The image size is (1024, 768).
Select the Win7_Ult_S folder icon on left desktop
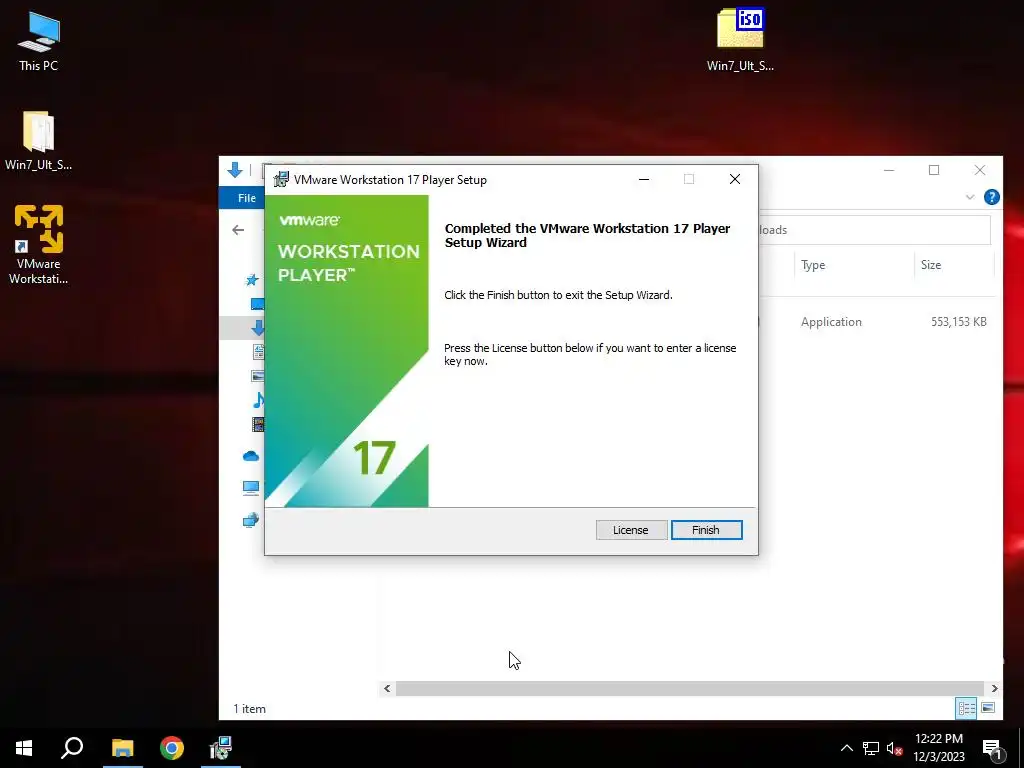tap(39, 140)
